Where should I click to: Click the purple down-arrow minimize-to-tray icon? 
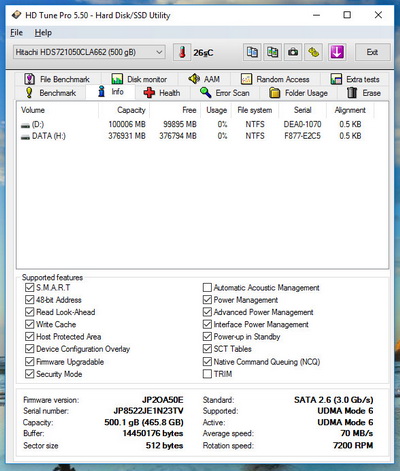click(x=337, y=52)
